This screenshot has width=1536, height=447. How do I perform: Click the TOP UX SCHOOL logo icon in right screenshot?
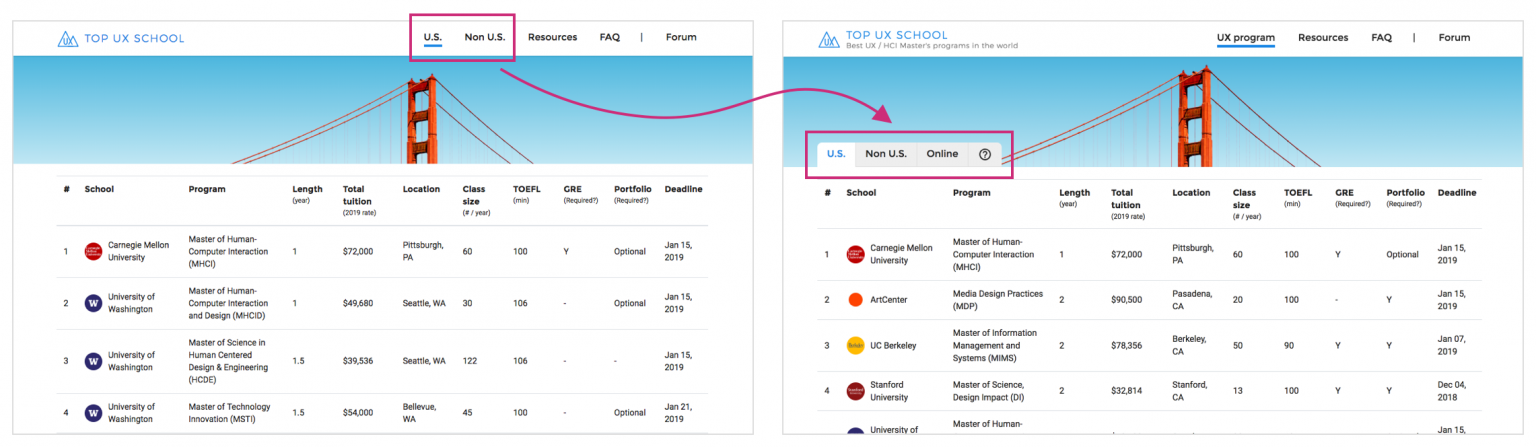(x=829, y=39)
